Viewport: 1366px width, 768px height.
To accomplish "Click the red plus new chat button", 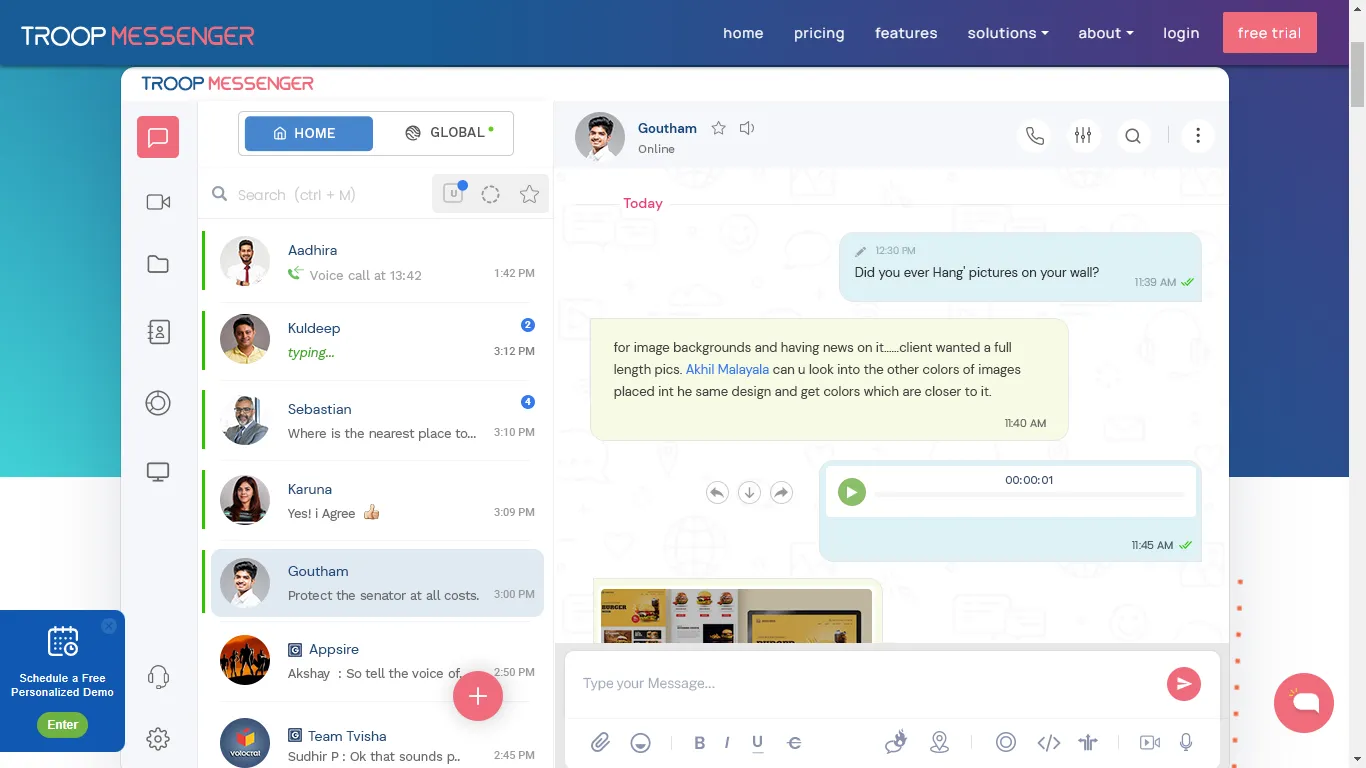I will pos(478,696).
